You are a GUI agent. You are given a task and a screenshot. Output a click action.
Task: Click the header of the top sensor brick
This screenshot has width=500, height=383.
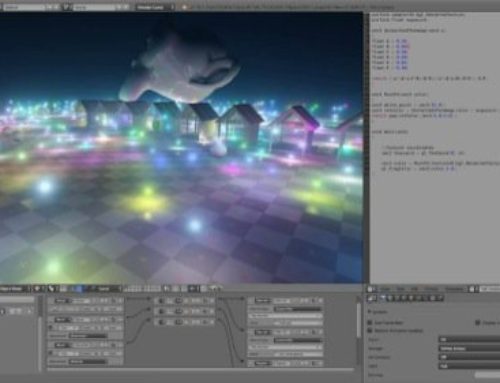click(x=85, y=301)
